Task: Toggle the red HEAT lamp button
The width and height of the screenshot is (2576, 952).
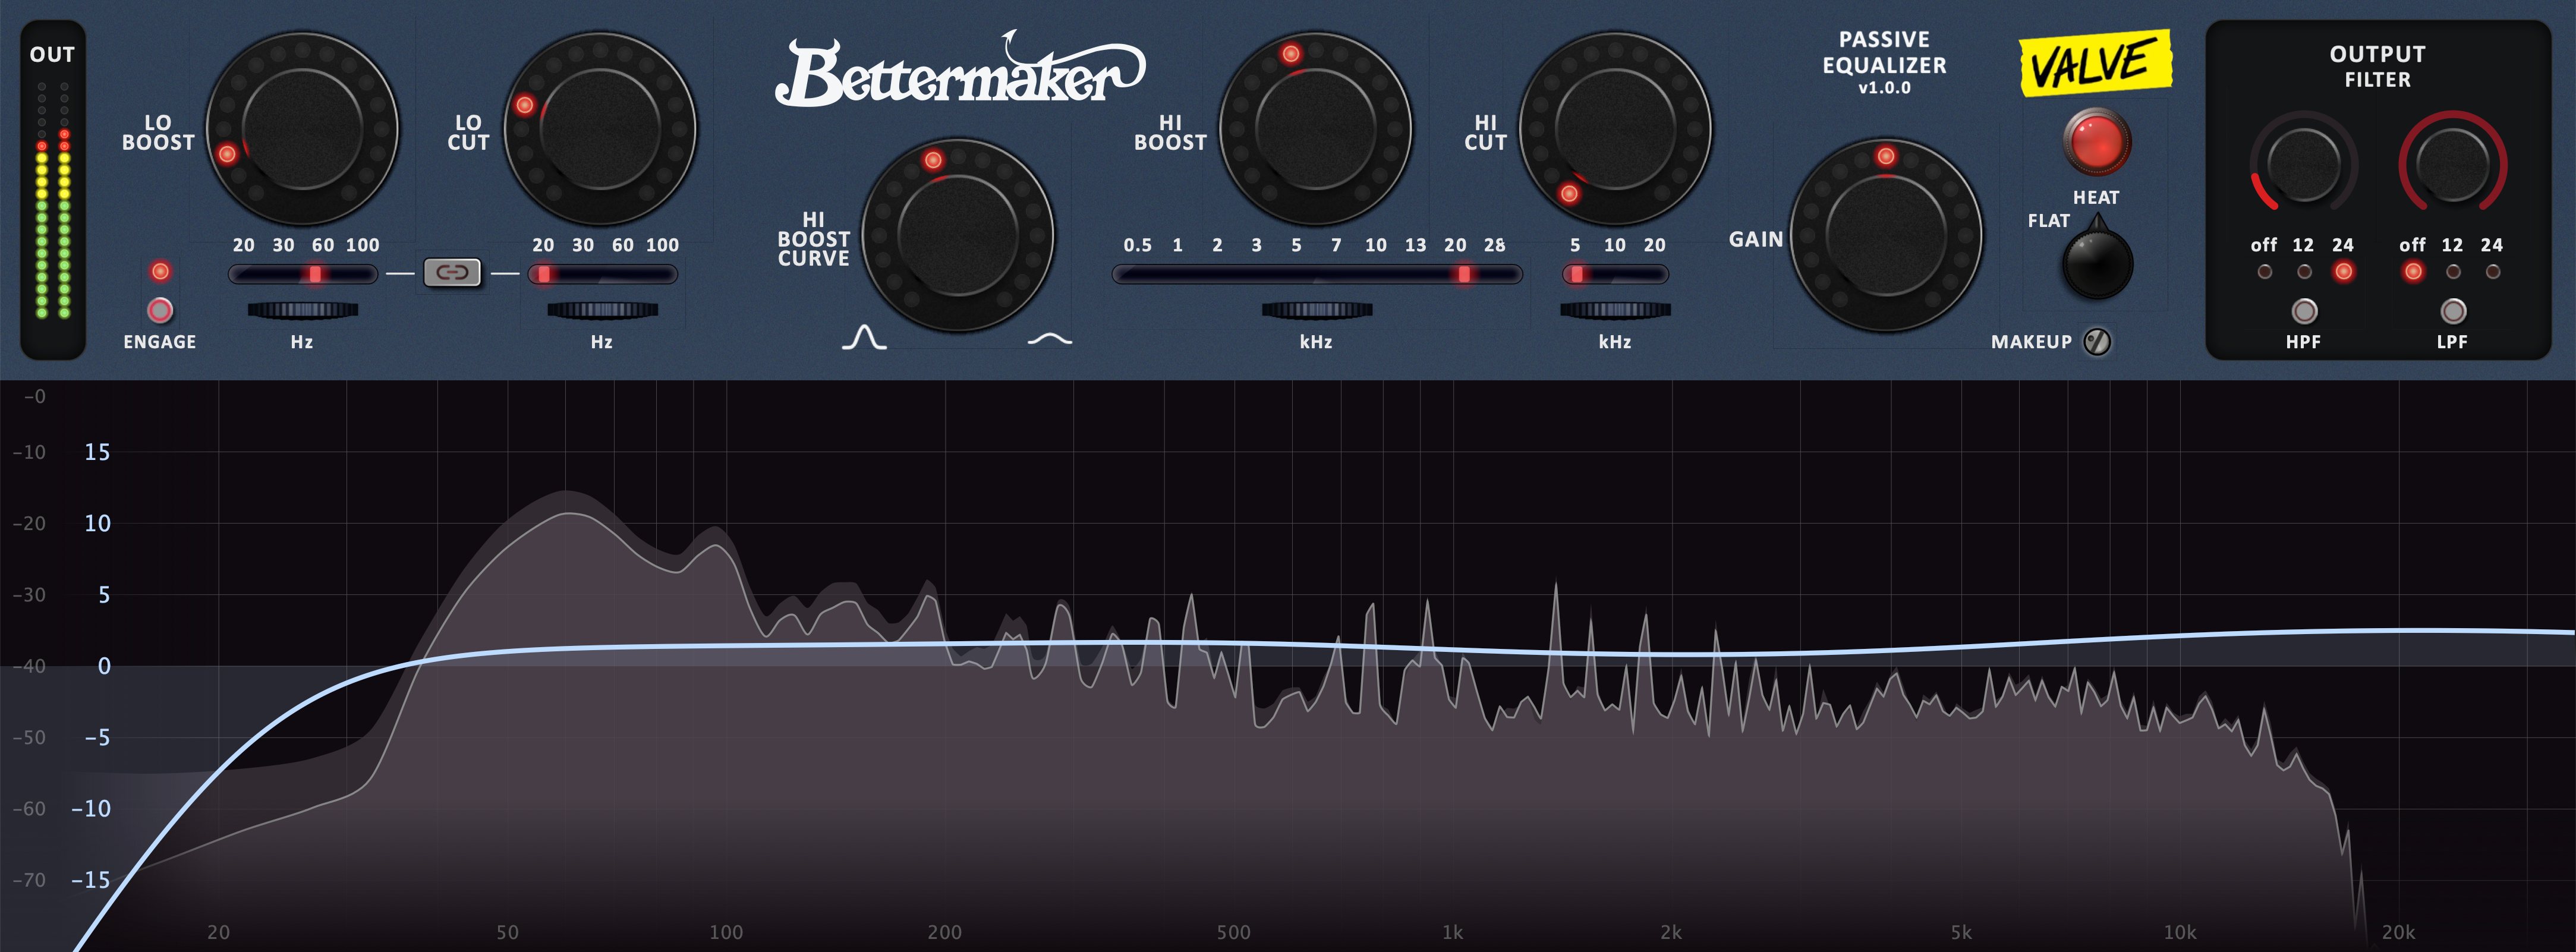Action: point(2096,141)
